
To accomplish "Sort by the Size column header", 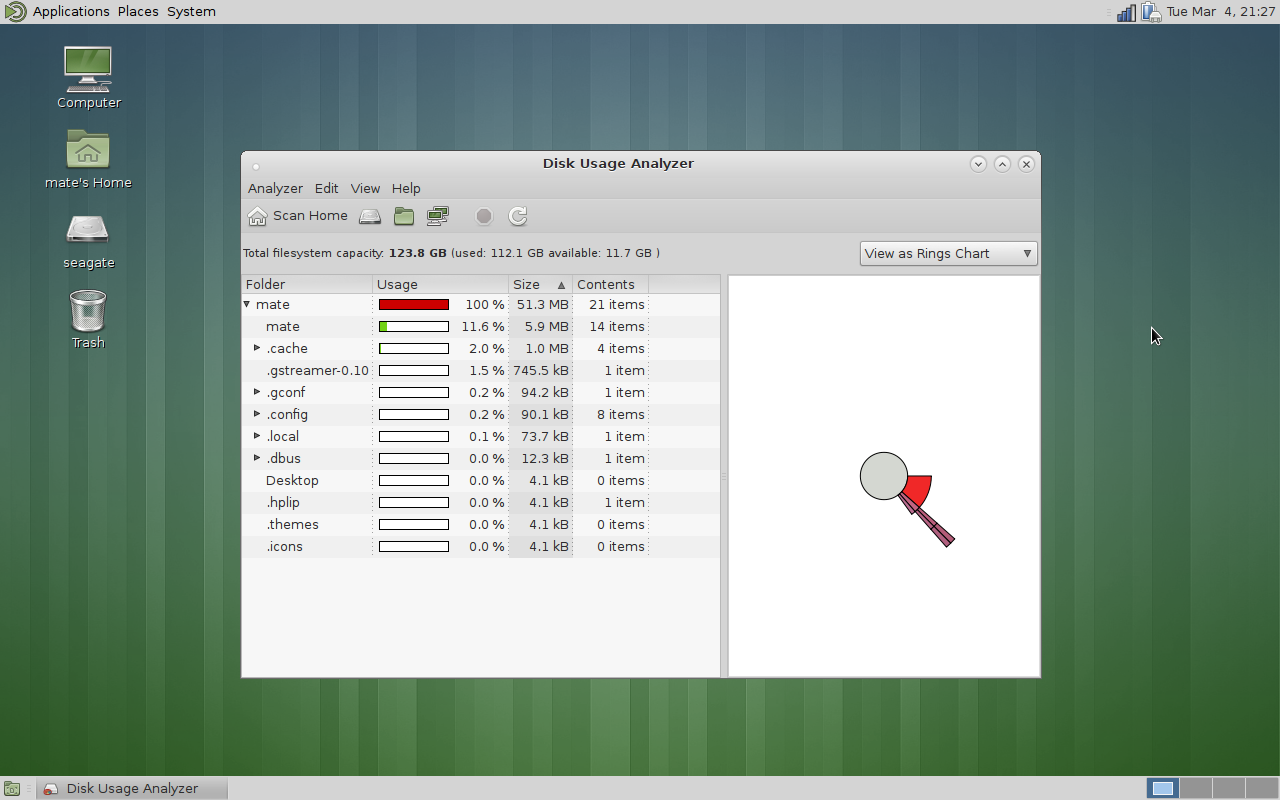I will [x=539, y=285].
